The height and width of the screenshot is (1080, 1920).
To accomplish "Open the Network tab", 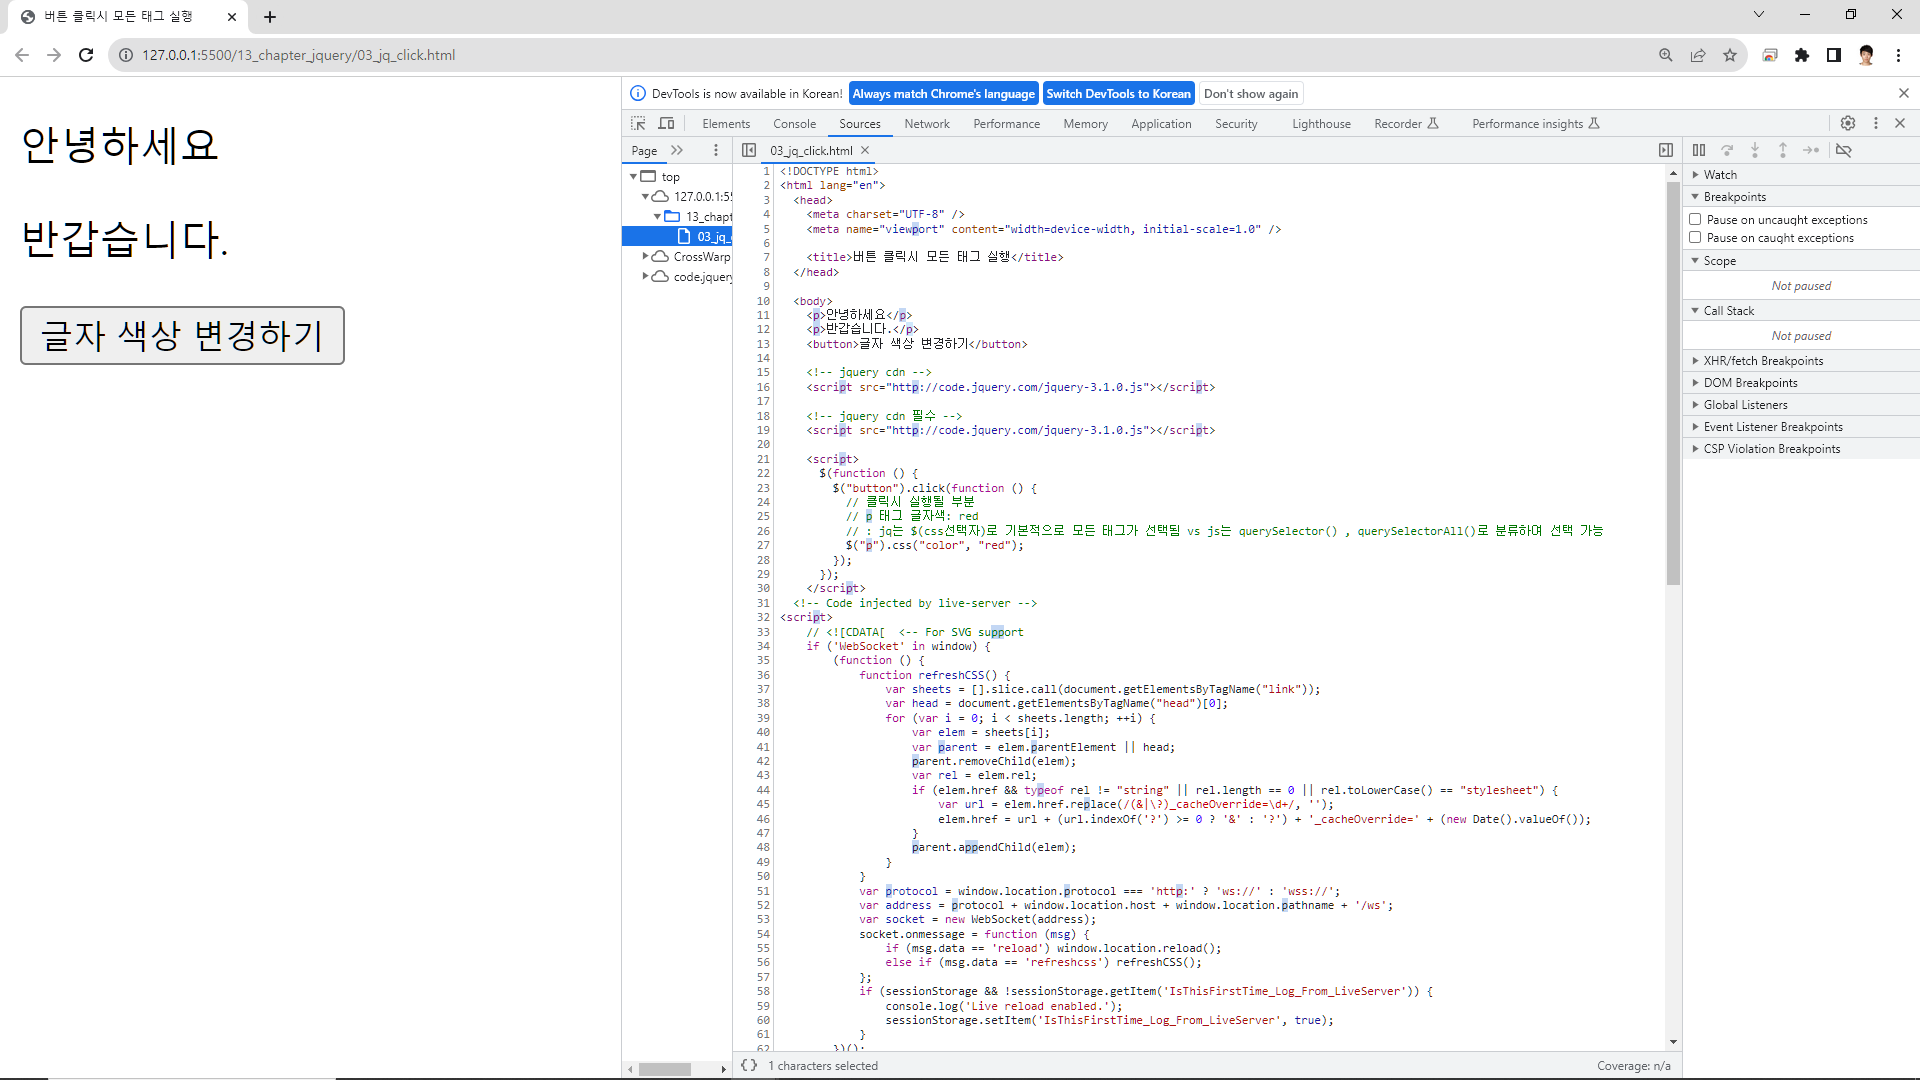I will coord(926,124).
